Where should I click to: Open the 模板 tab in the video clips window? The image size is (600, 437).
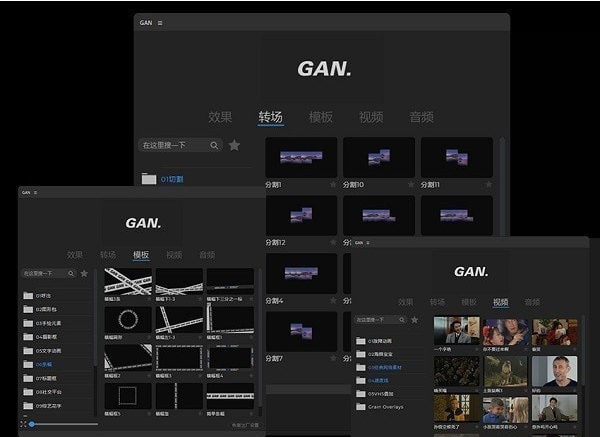(469, 302)
